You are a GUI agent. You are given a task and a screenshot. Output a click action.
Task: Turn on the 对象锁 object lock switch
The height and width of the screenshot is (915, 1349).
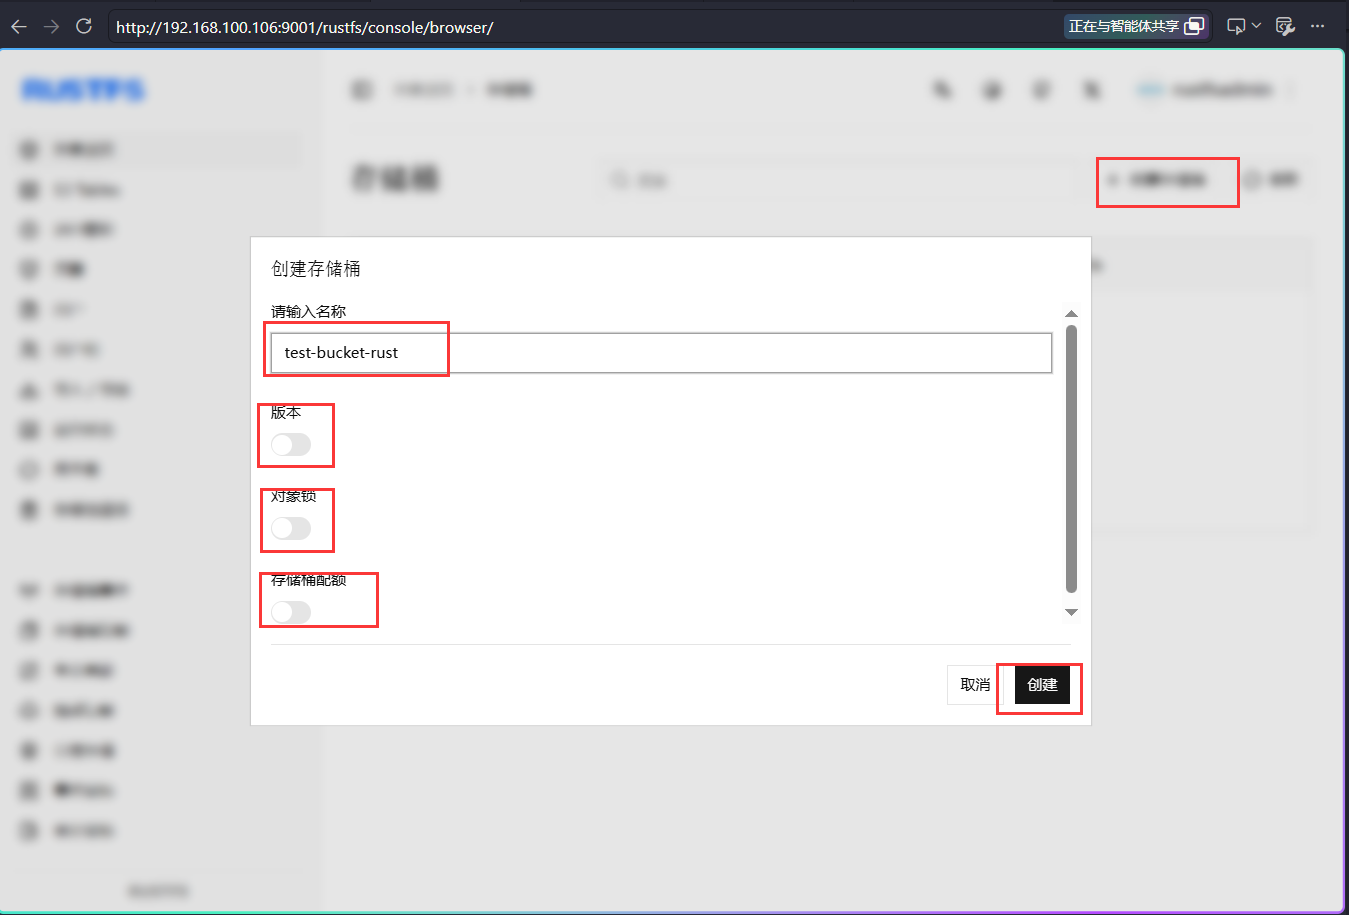pyautogui.click(x=291, y=529)
